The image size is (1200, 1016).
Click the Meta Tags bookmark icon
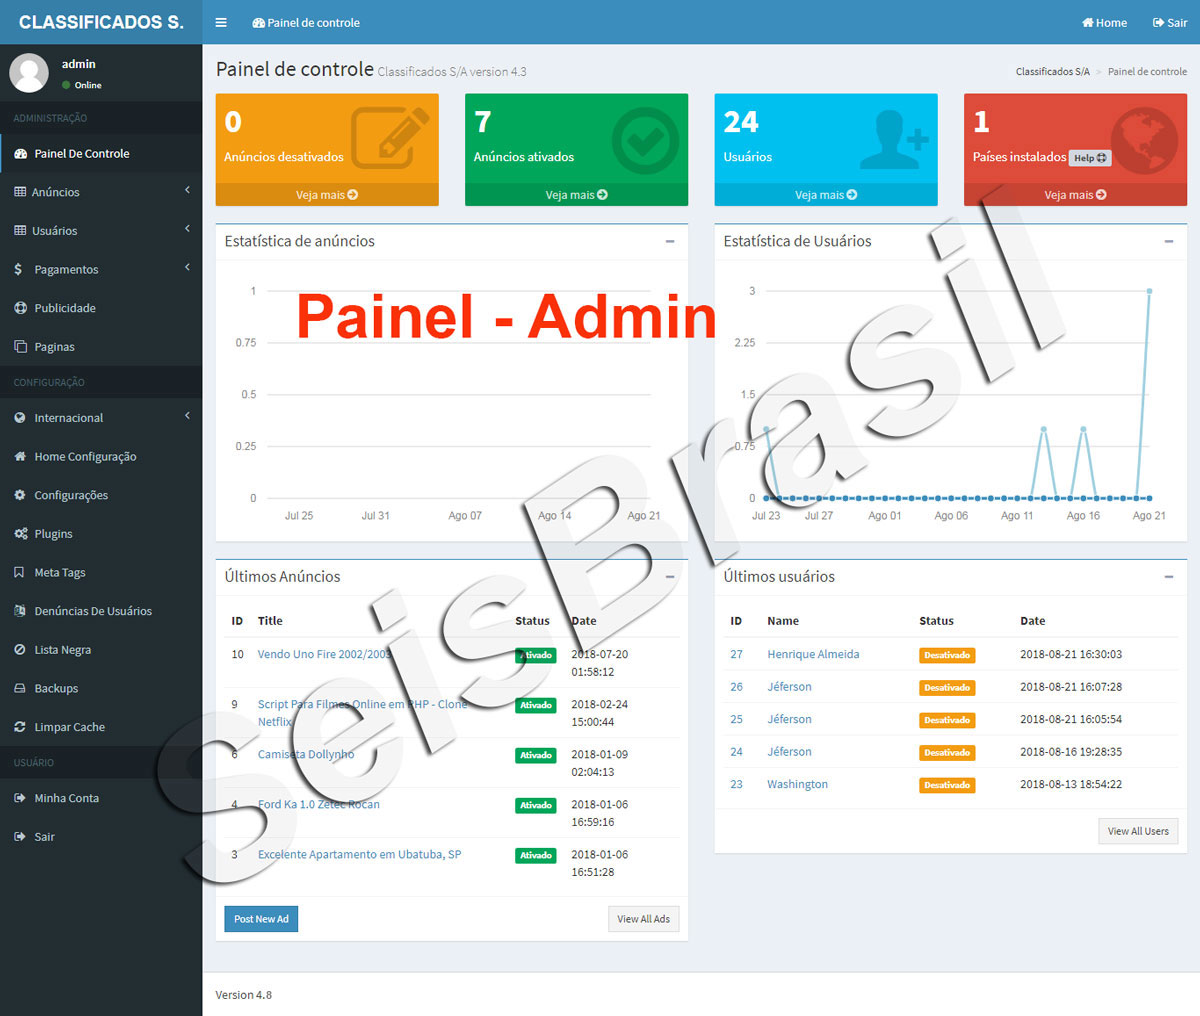point(20,573)
